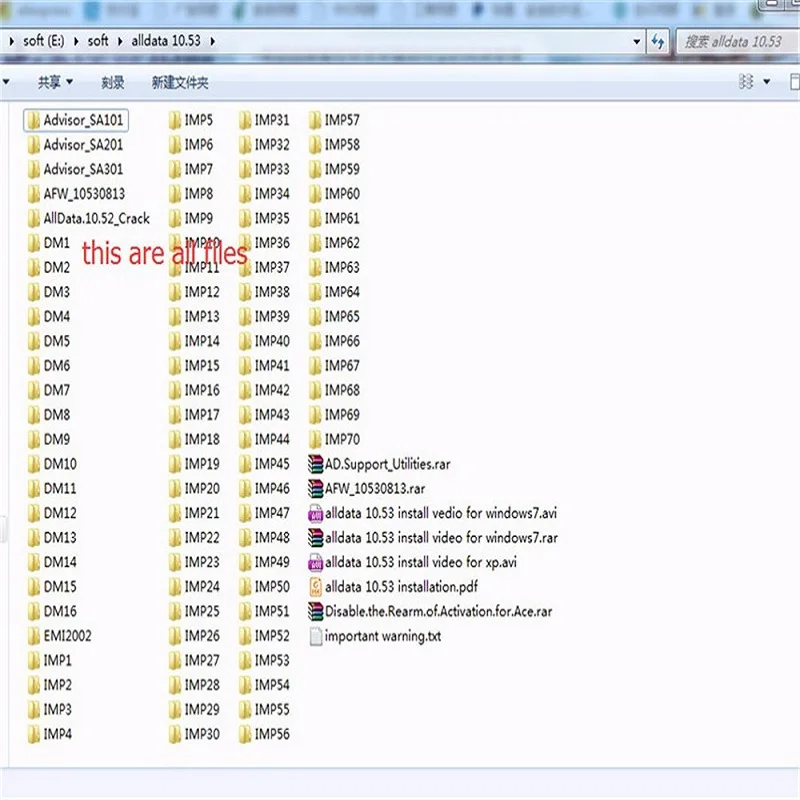Select the IMP9 folder name
The height and width of the screenshot is (800, 800).
[x=198, y=218]
